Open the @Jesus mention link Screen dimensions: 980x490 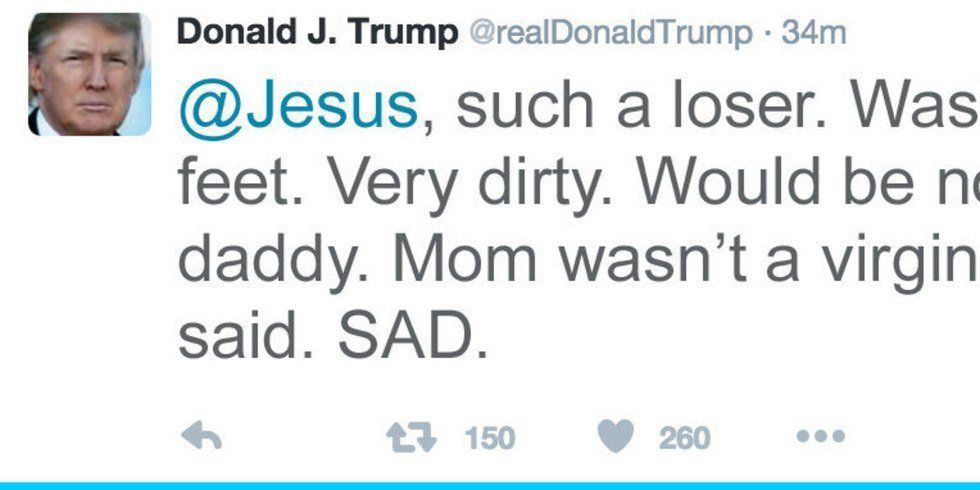[x=298, y=105]
